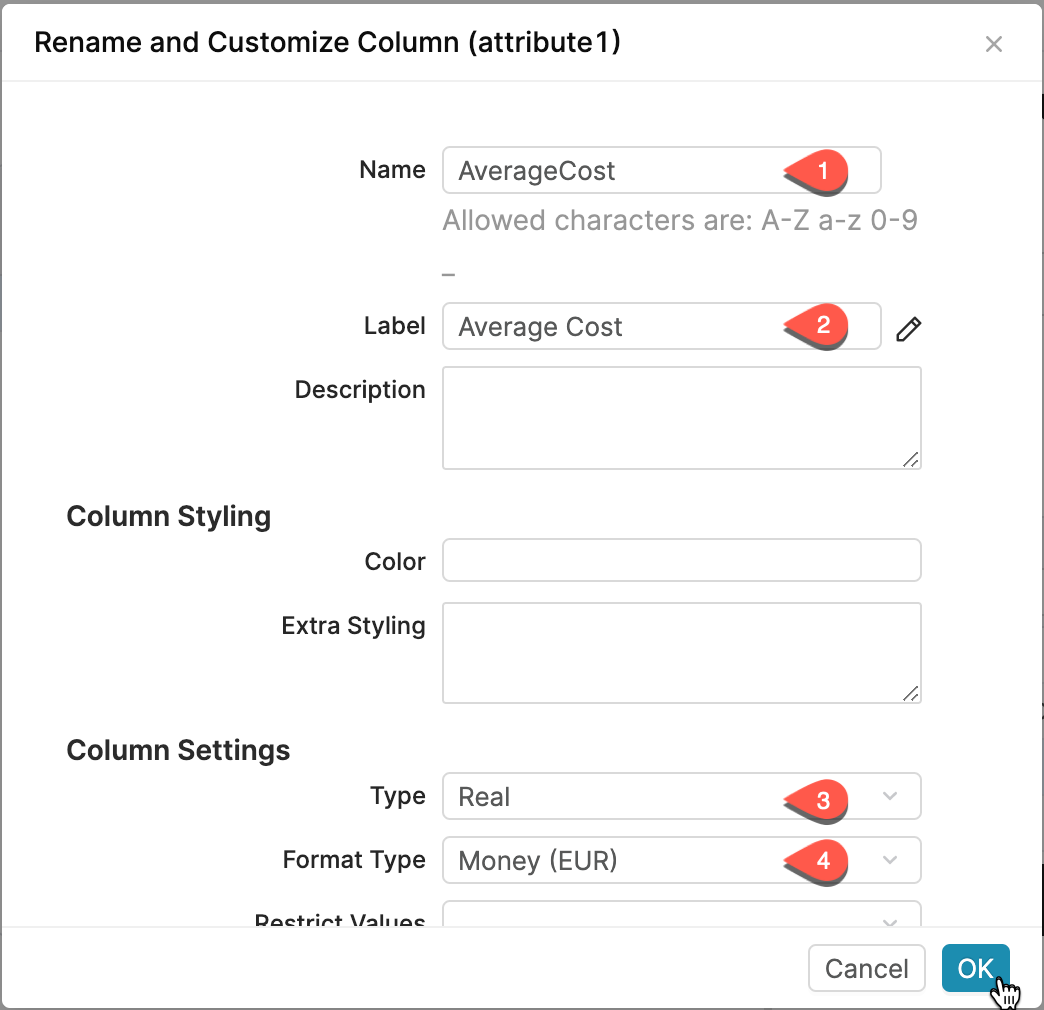Confirm changes with the OK button
Image resolution: width=1044 pixels, height=1010 pixels.
975,968
